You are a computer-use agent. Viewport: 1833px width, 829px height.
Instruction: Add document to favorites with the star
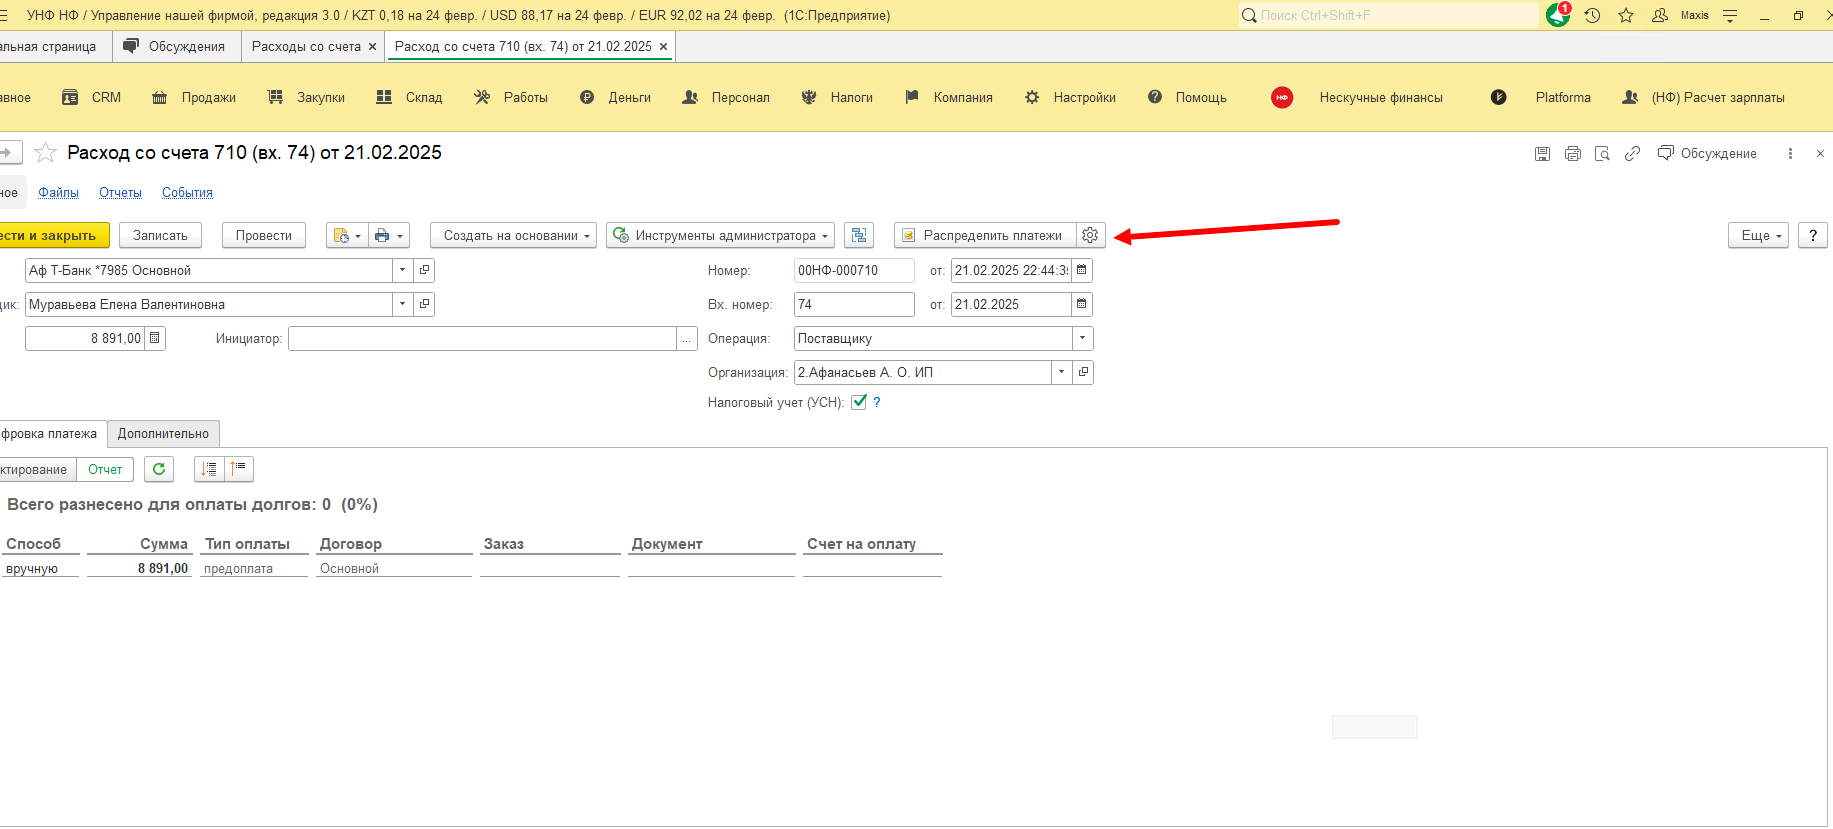pyautogui.click(x=45, y=152)
